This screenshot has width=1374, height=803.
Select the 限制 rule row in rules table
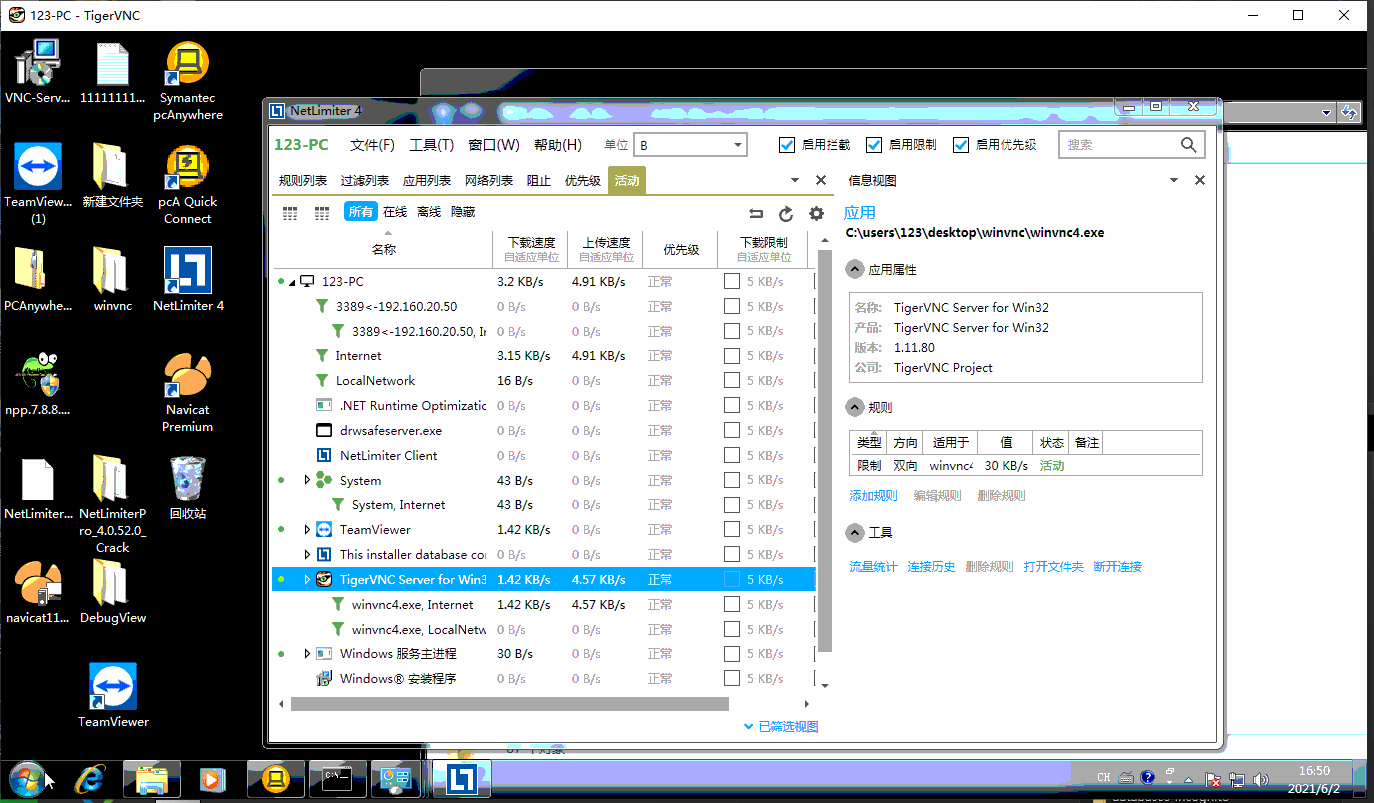1025,466
